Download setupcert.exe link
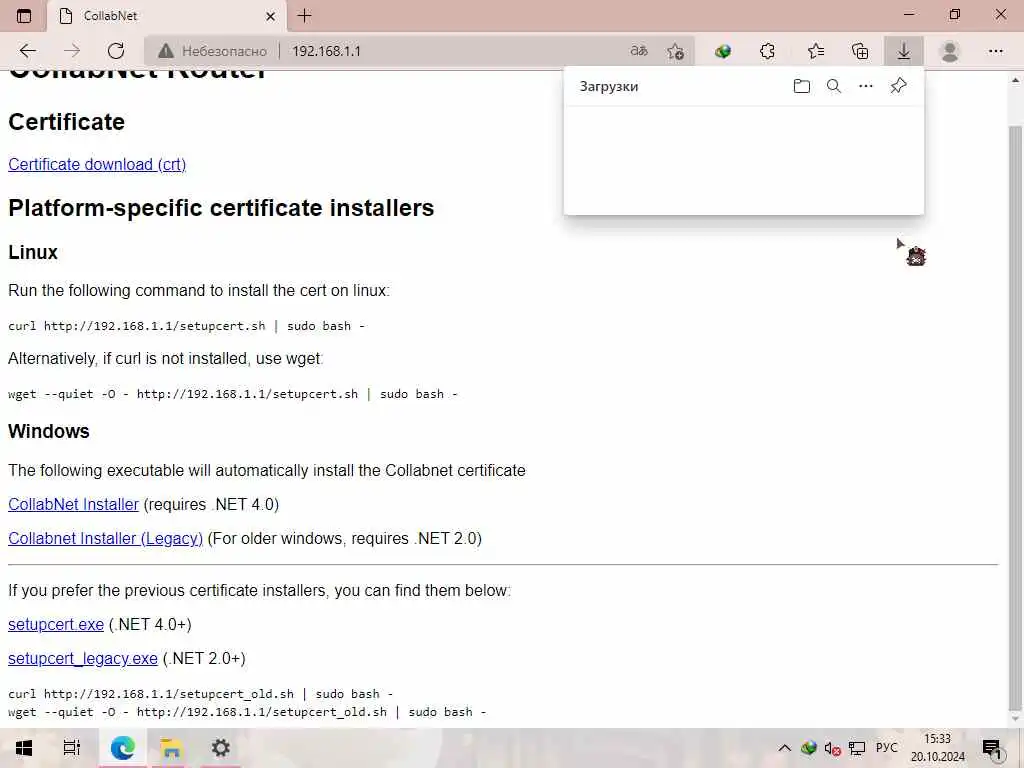 pyautogui.click(x=56, y=625)
